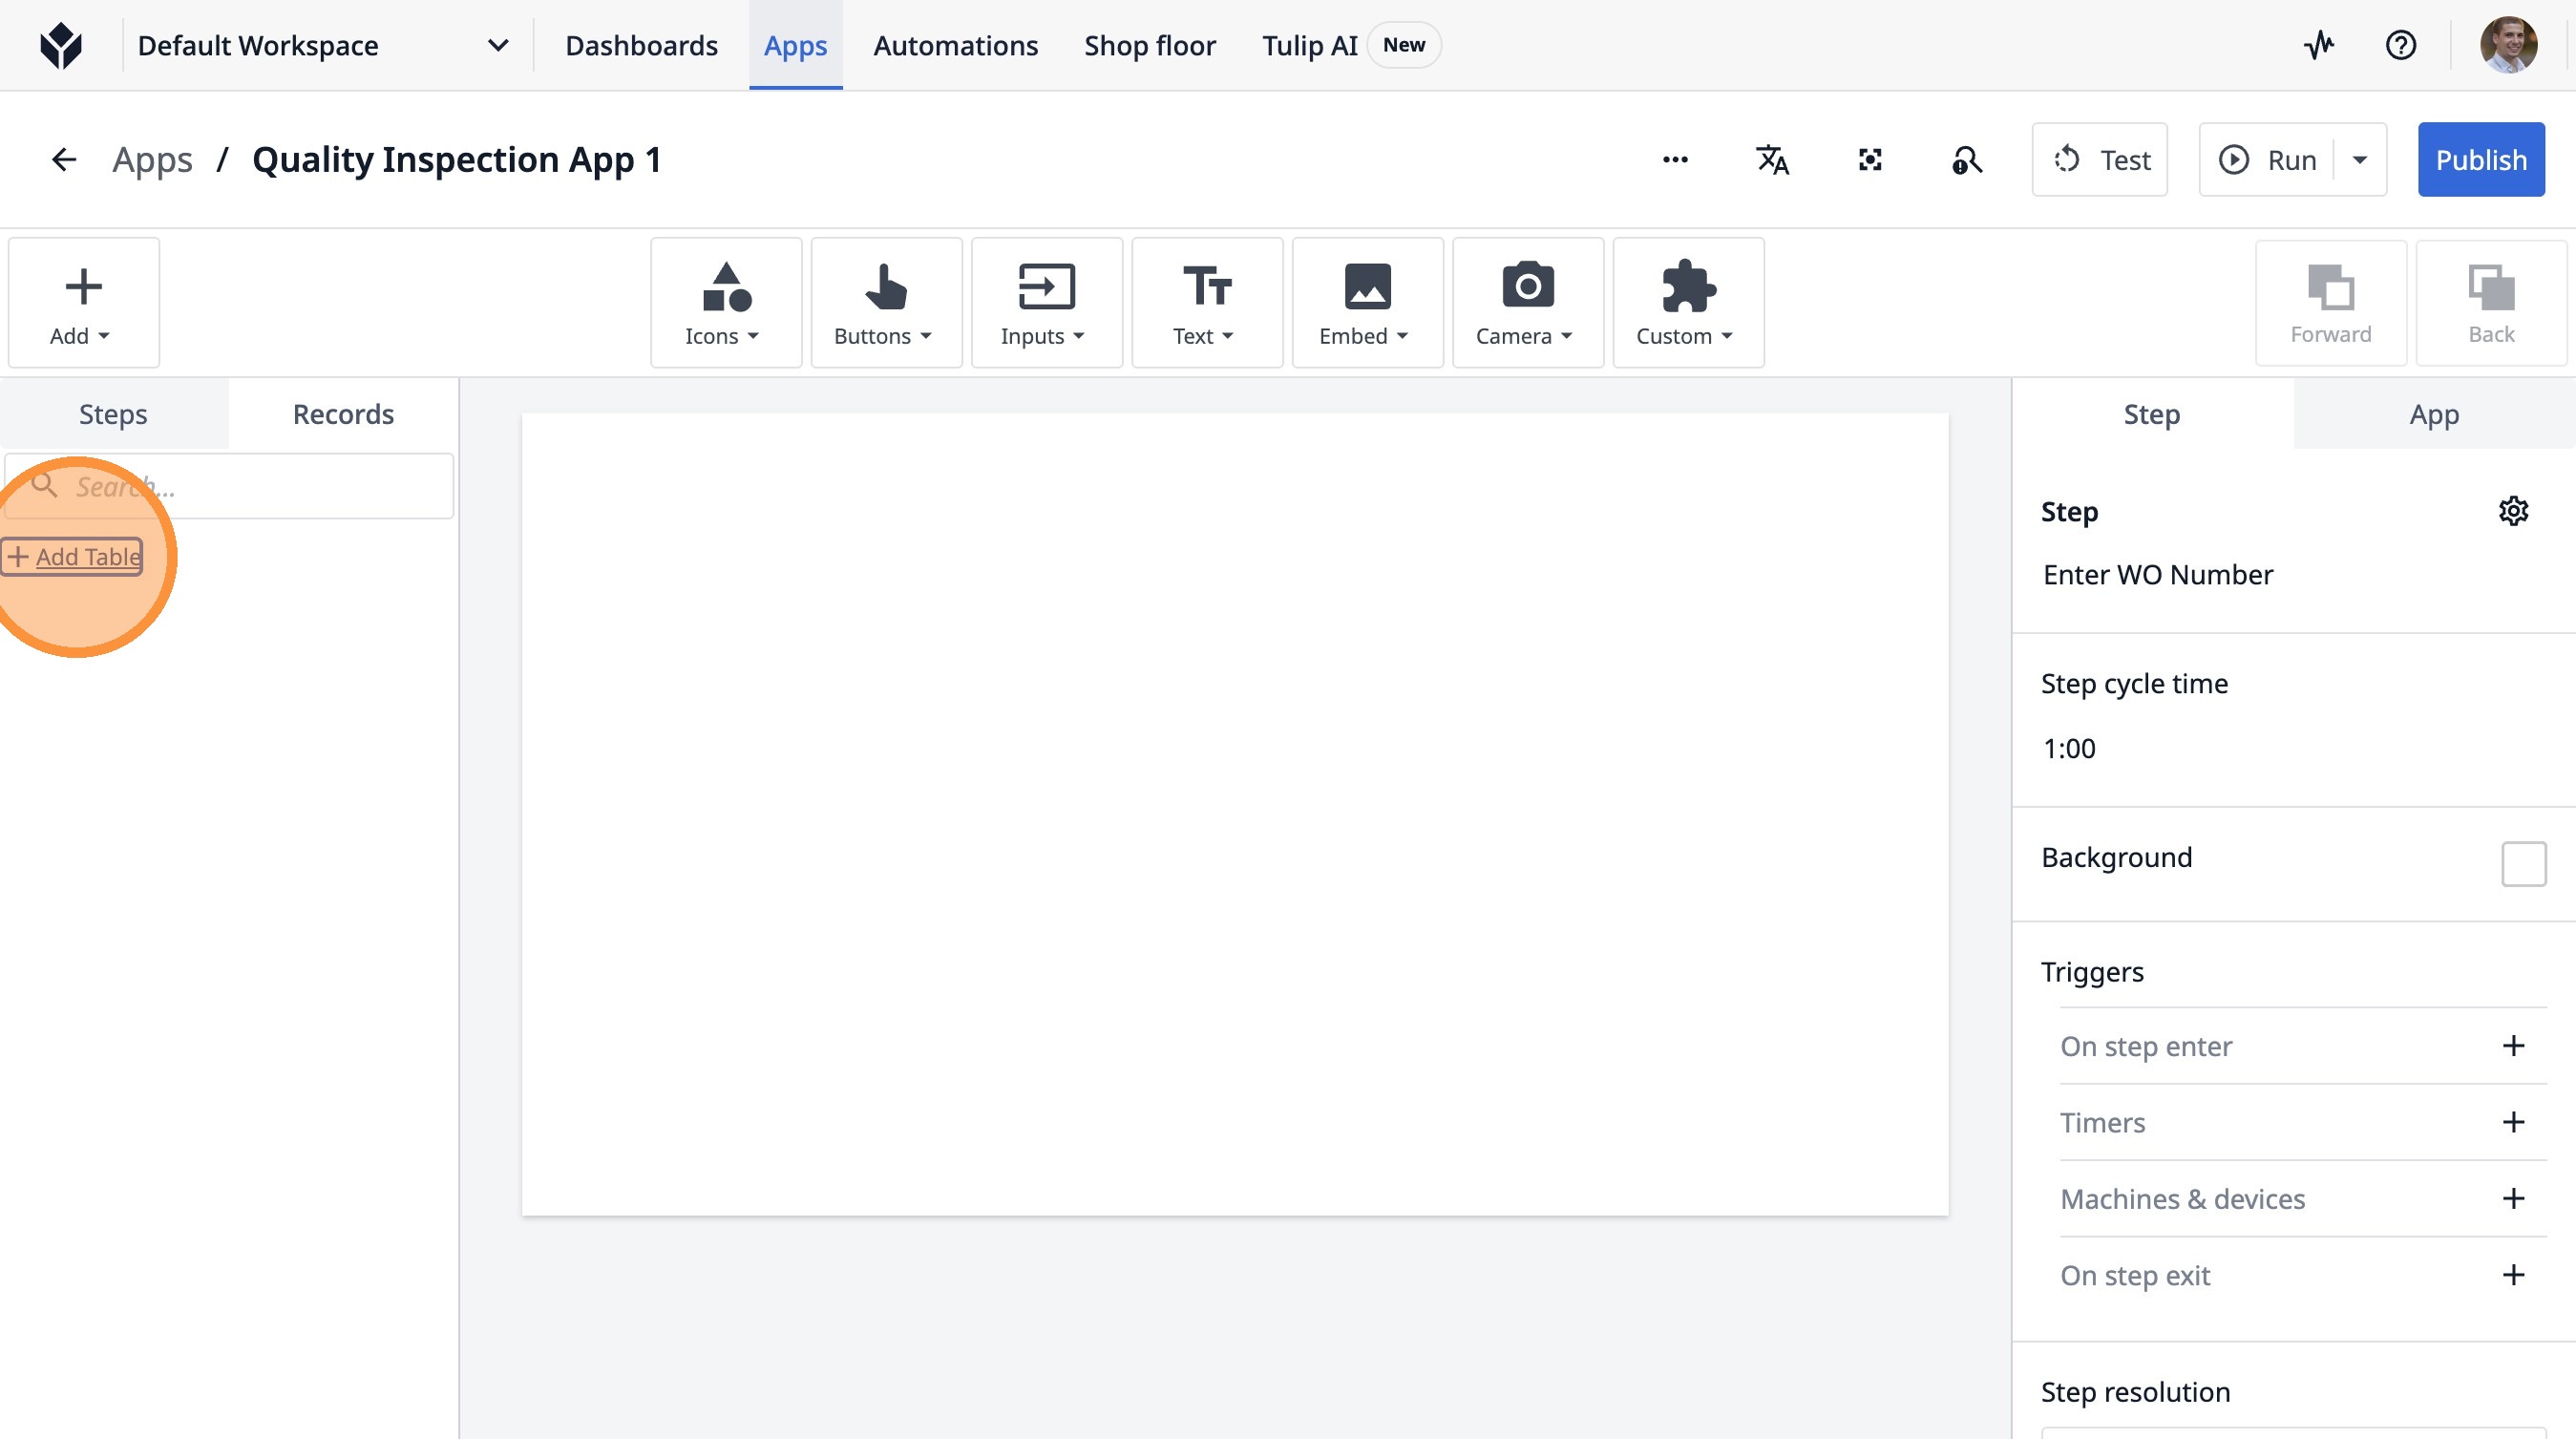Click the Tulip logo icon

pyautogui.click(x=61, y=45)
